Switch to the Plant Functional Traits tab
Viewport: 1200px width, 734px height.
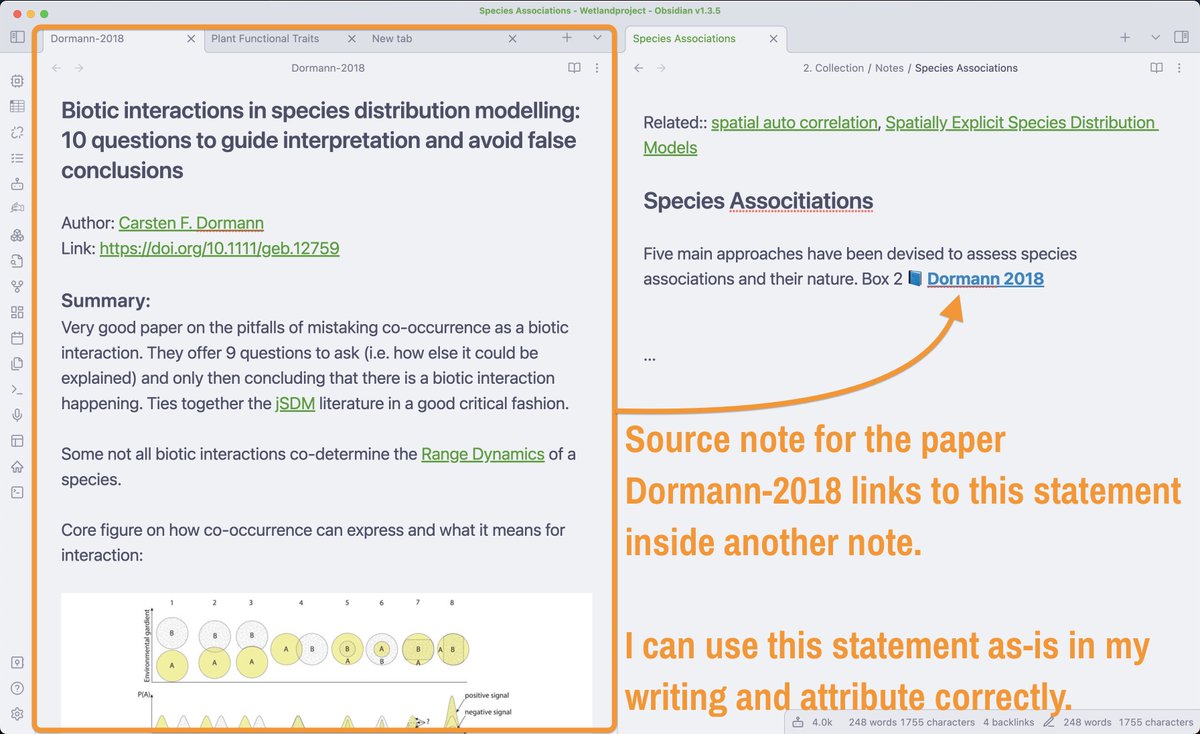click(x=264, y=38)
